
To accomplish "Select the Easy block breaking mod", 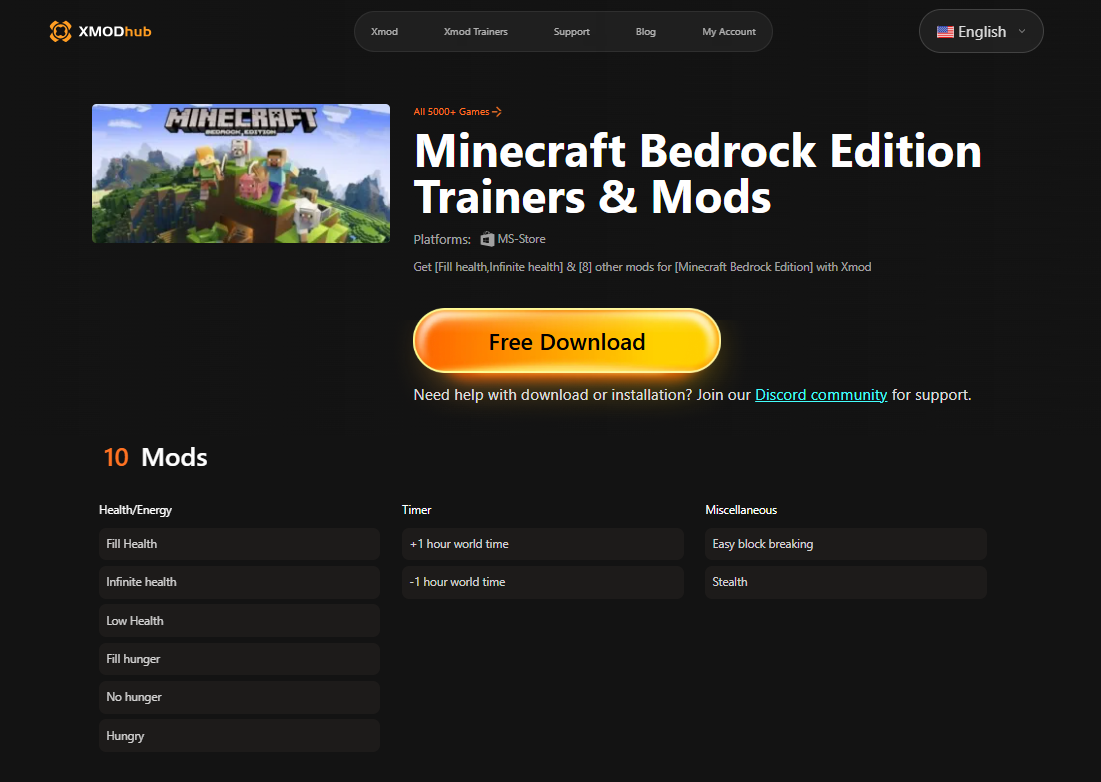I will coord(846,544).
